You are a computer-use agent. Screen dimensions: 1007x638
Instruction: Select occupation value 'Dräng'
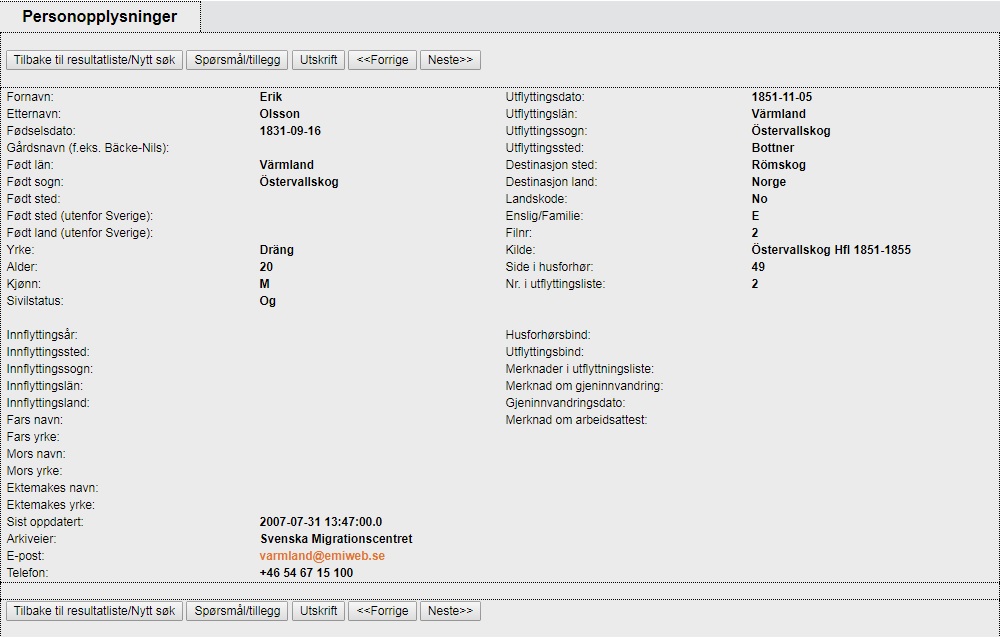click(276, 250)
